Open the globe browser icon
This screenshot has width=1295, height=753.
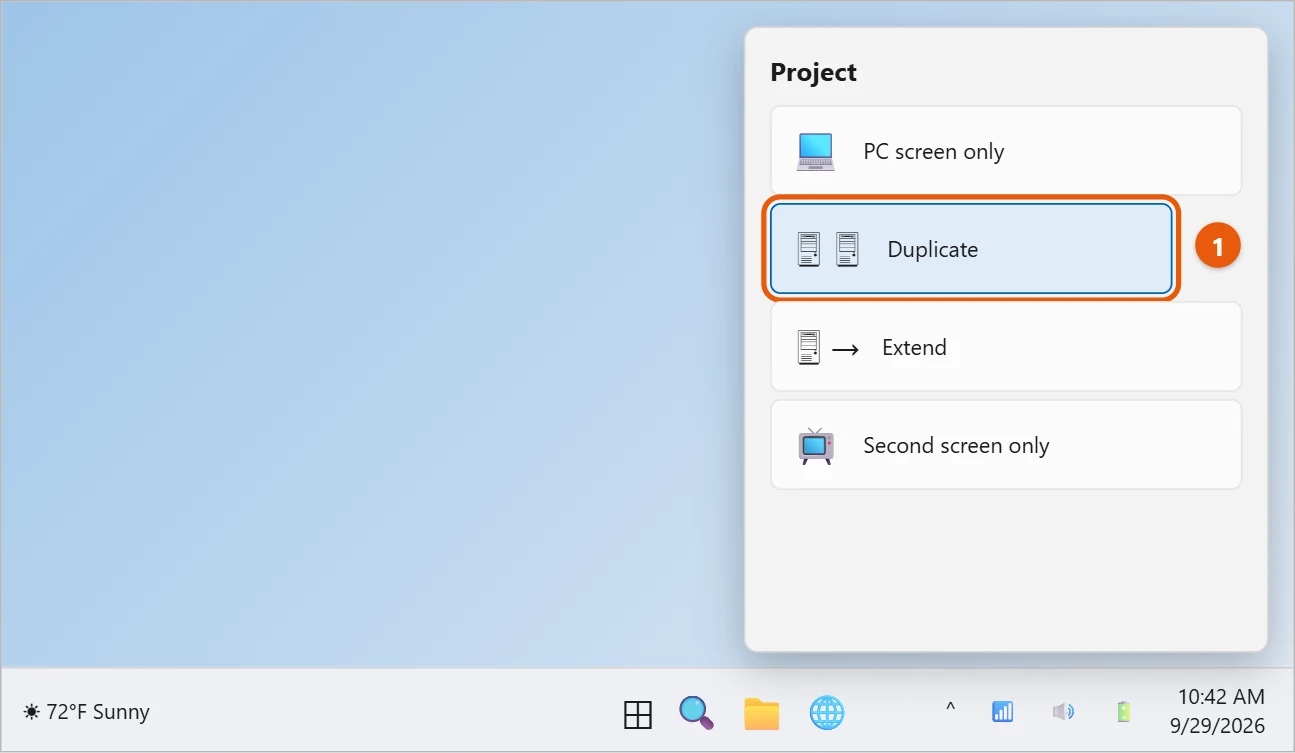tap(827, 713)
